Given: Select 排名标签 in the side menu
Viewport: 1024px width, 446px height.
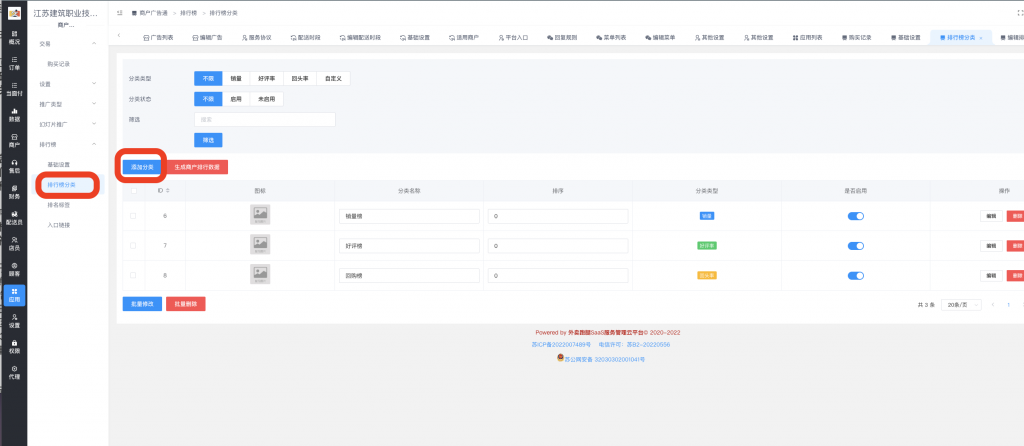Looking at the screenshot, I should click(61, 204).
